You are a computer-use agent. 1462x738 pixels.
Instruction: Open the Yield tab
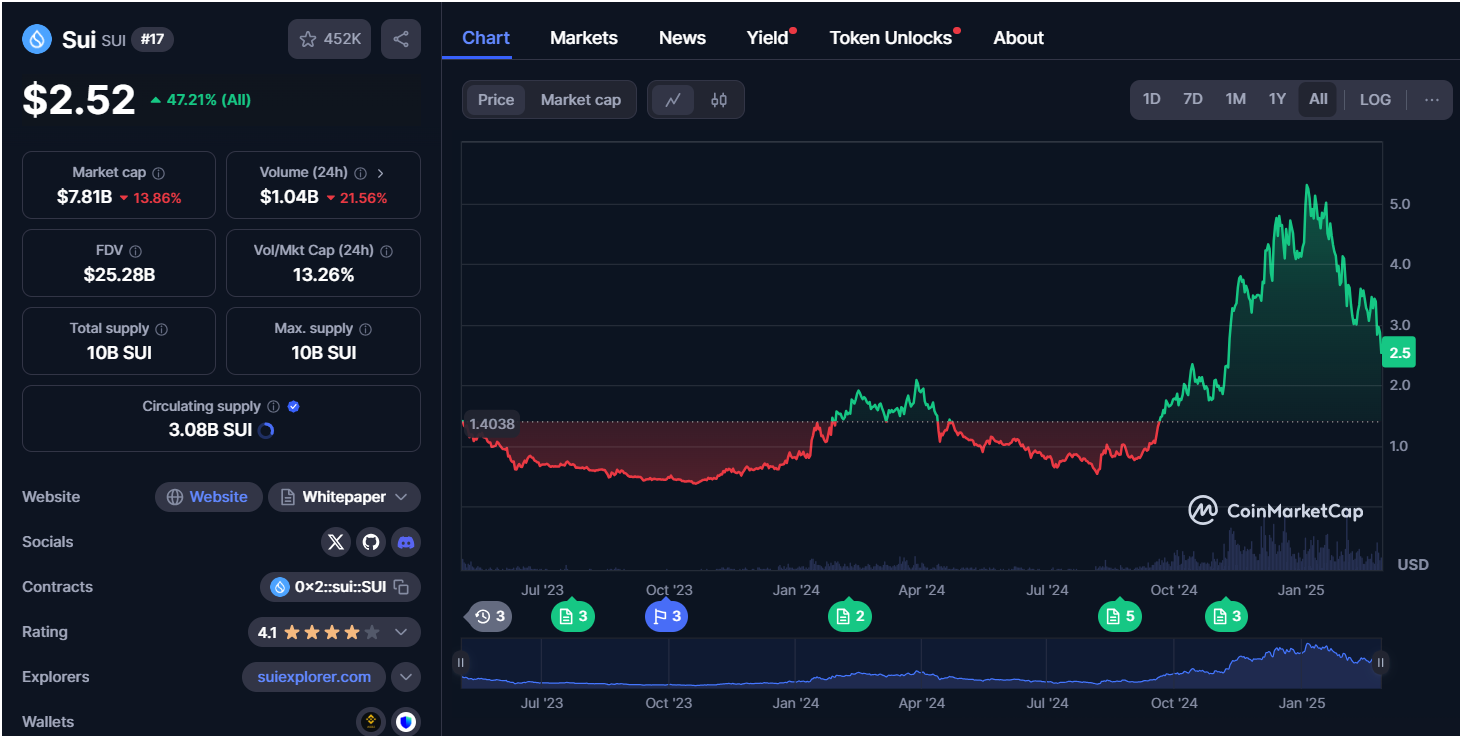(768, 38)
